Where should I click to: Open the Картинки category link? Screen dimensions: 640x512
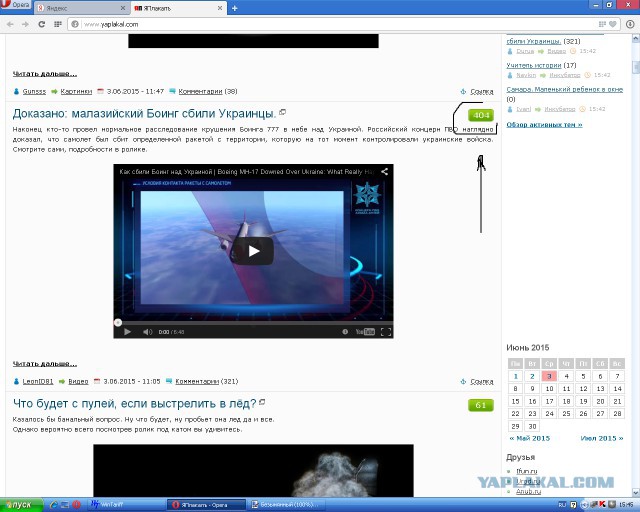(x=76, y=91)
